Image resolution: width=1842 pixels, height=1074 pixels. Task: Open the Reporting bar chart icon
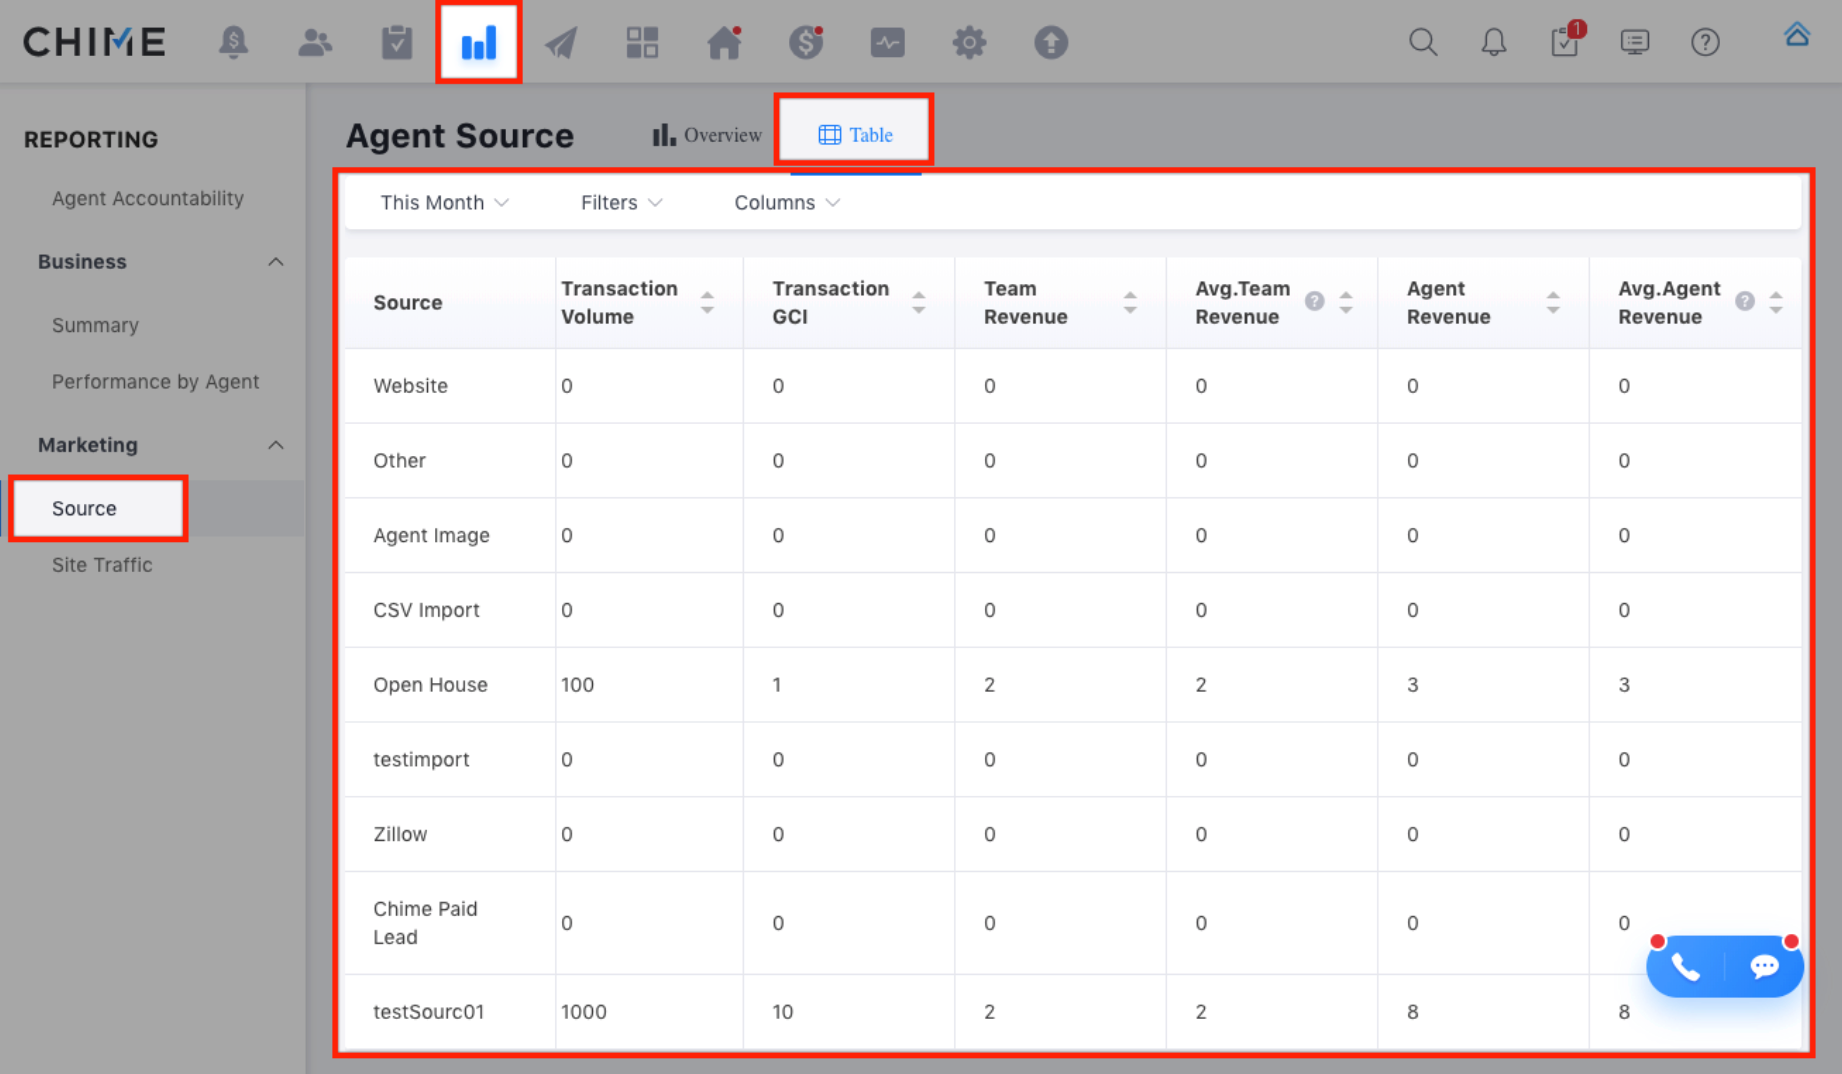tap(479, 42)
